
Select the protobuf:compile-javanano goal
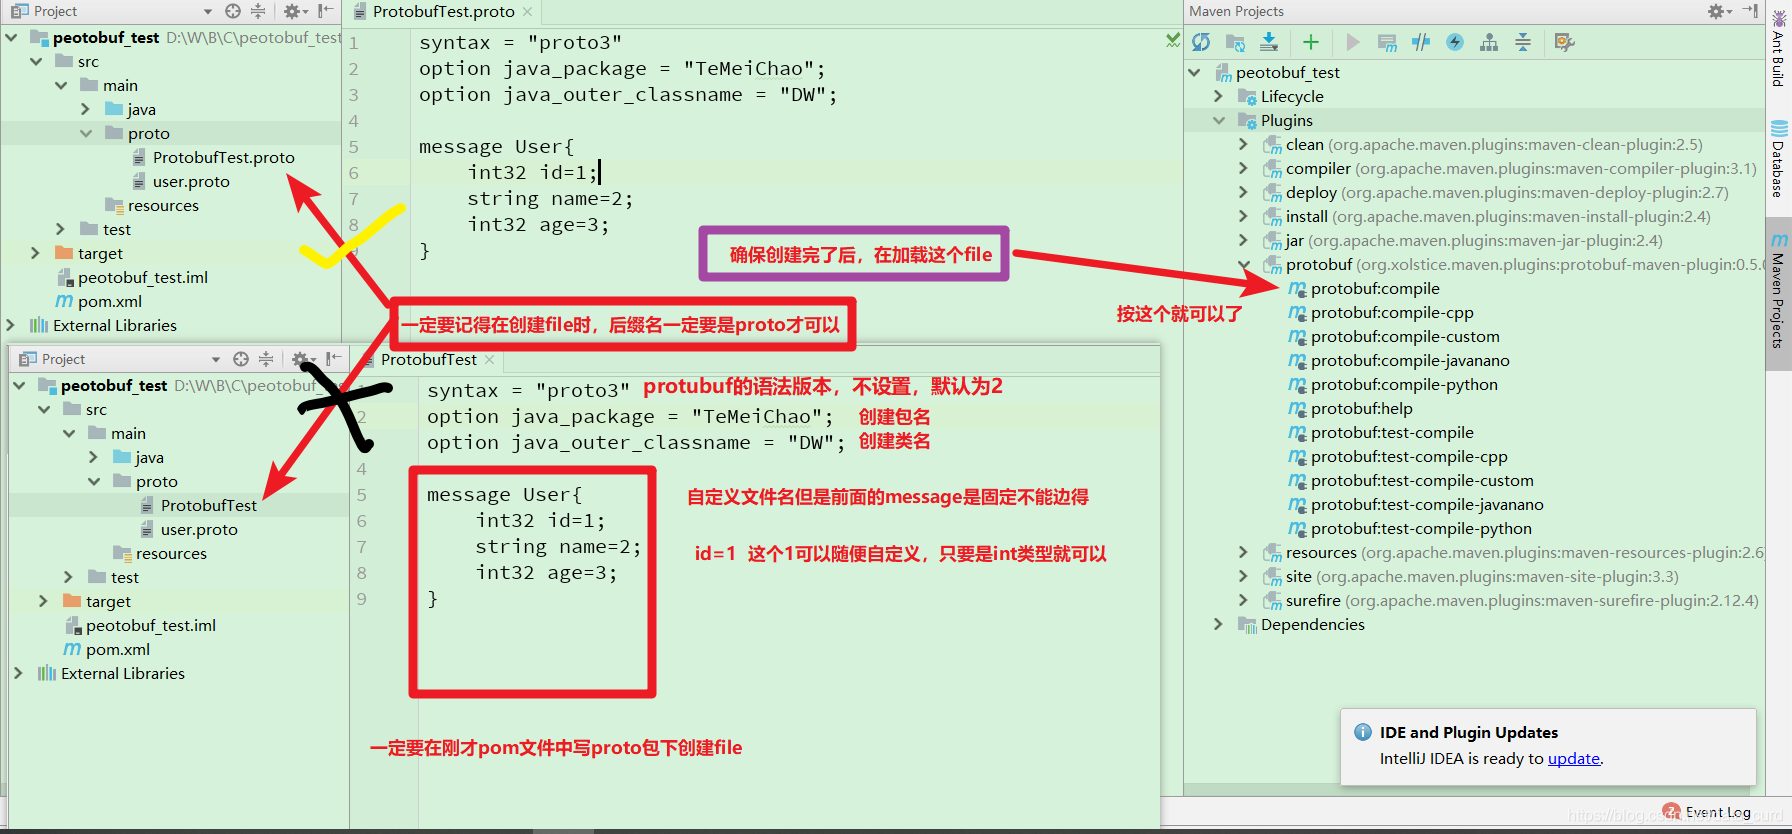click(x=1410, y=361)
